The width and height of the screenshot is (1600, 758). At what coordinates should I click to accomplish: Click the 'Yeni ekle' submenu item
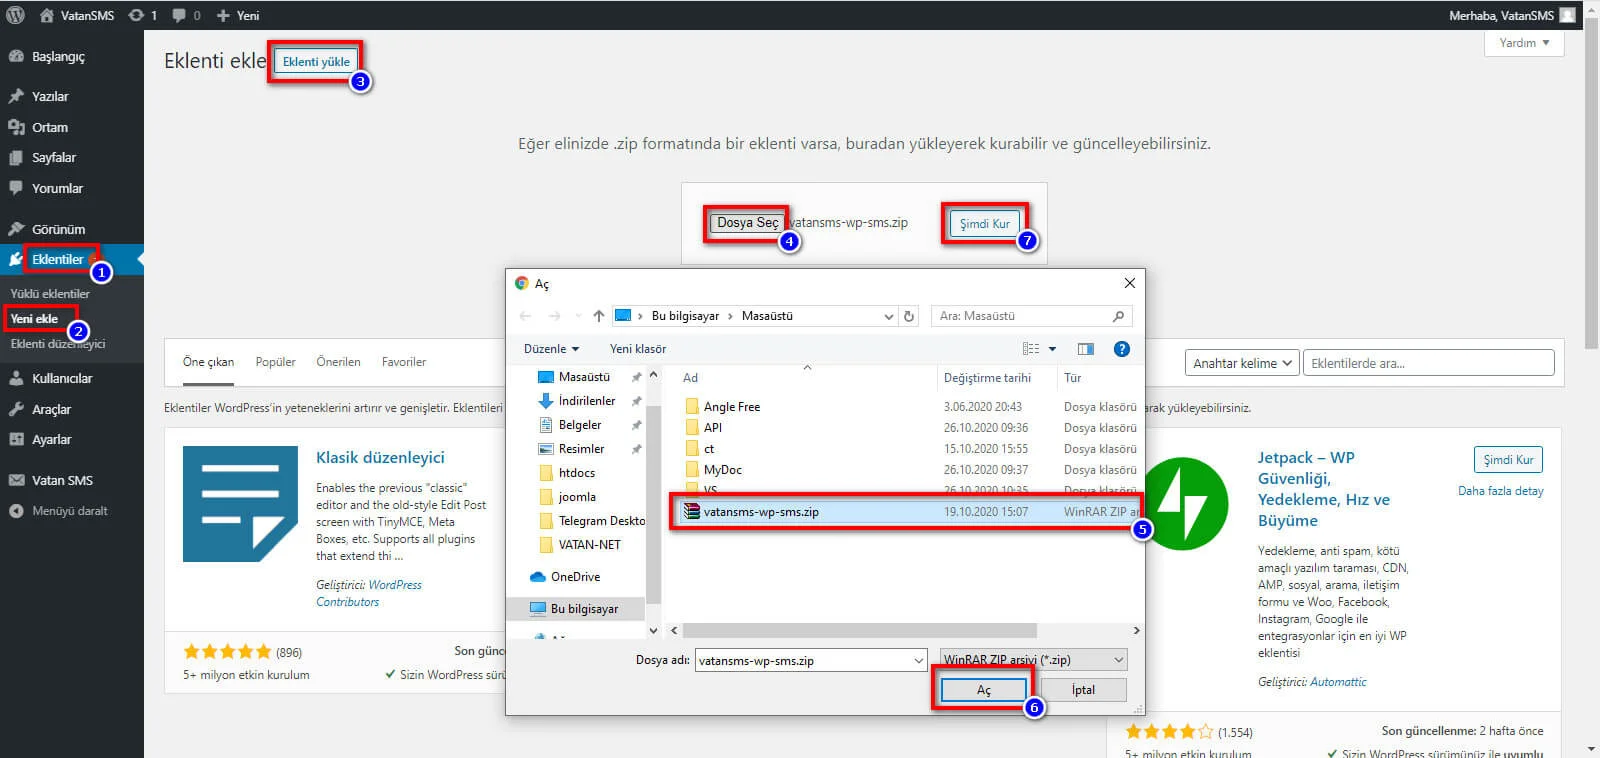pyautogui.click(x=34, y=318)
